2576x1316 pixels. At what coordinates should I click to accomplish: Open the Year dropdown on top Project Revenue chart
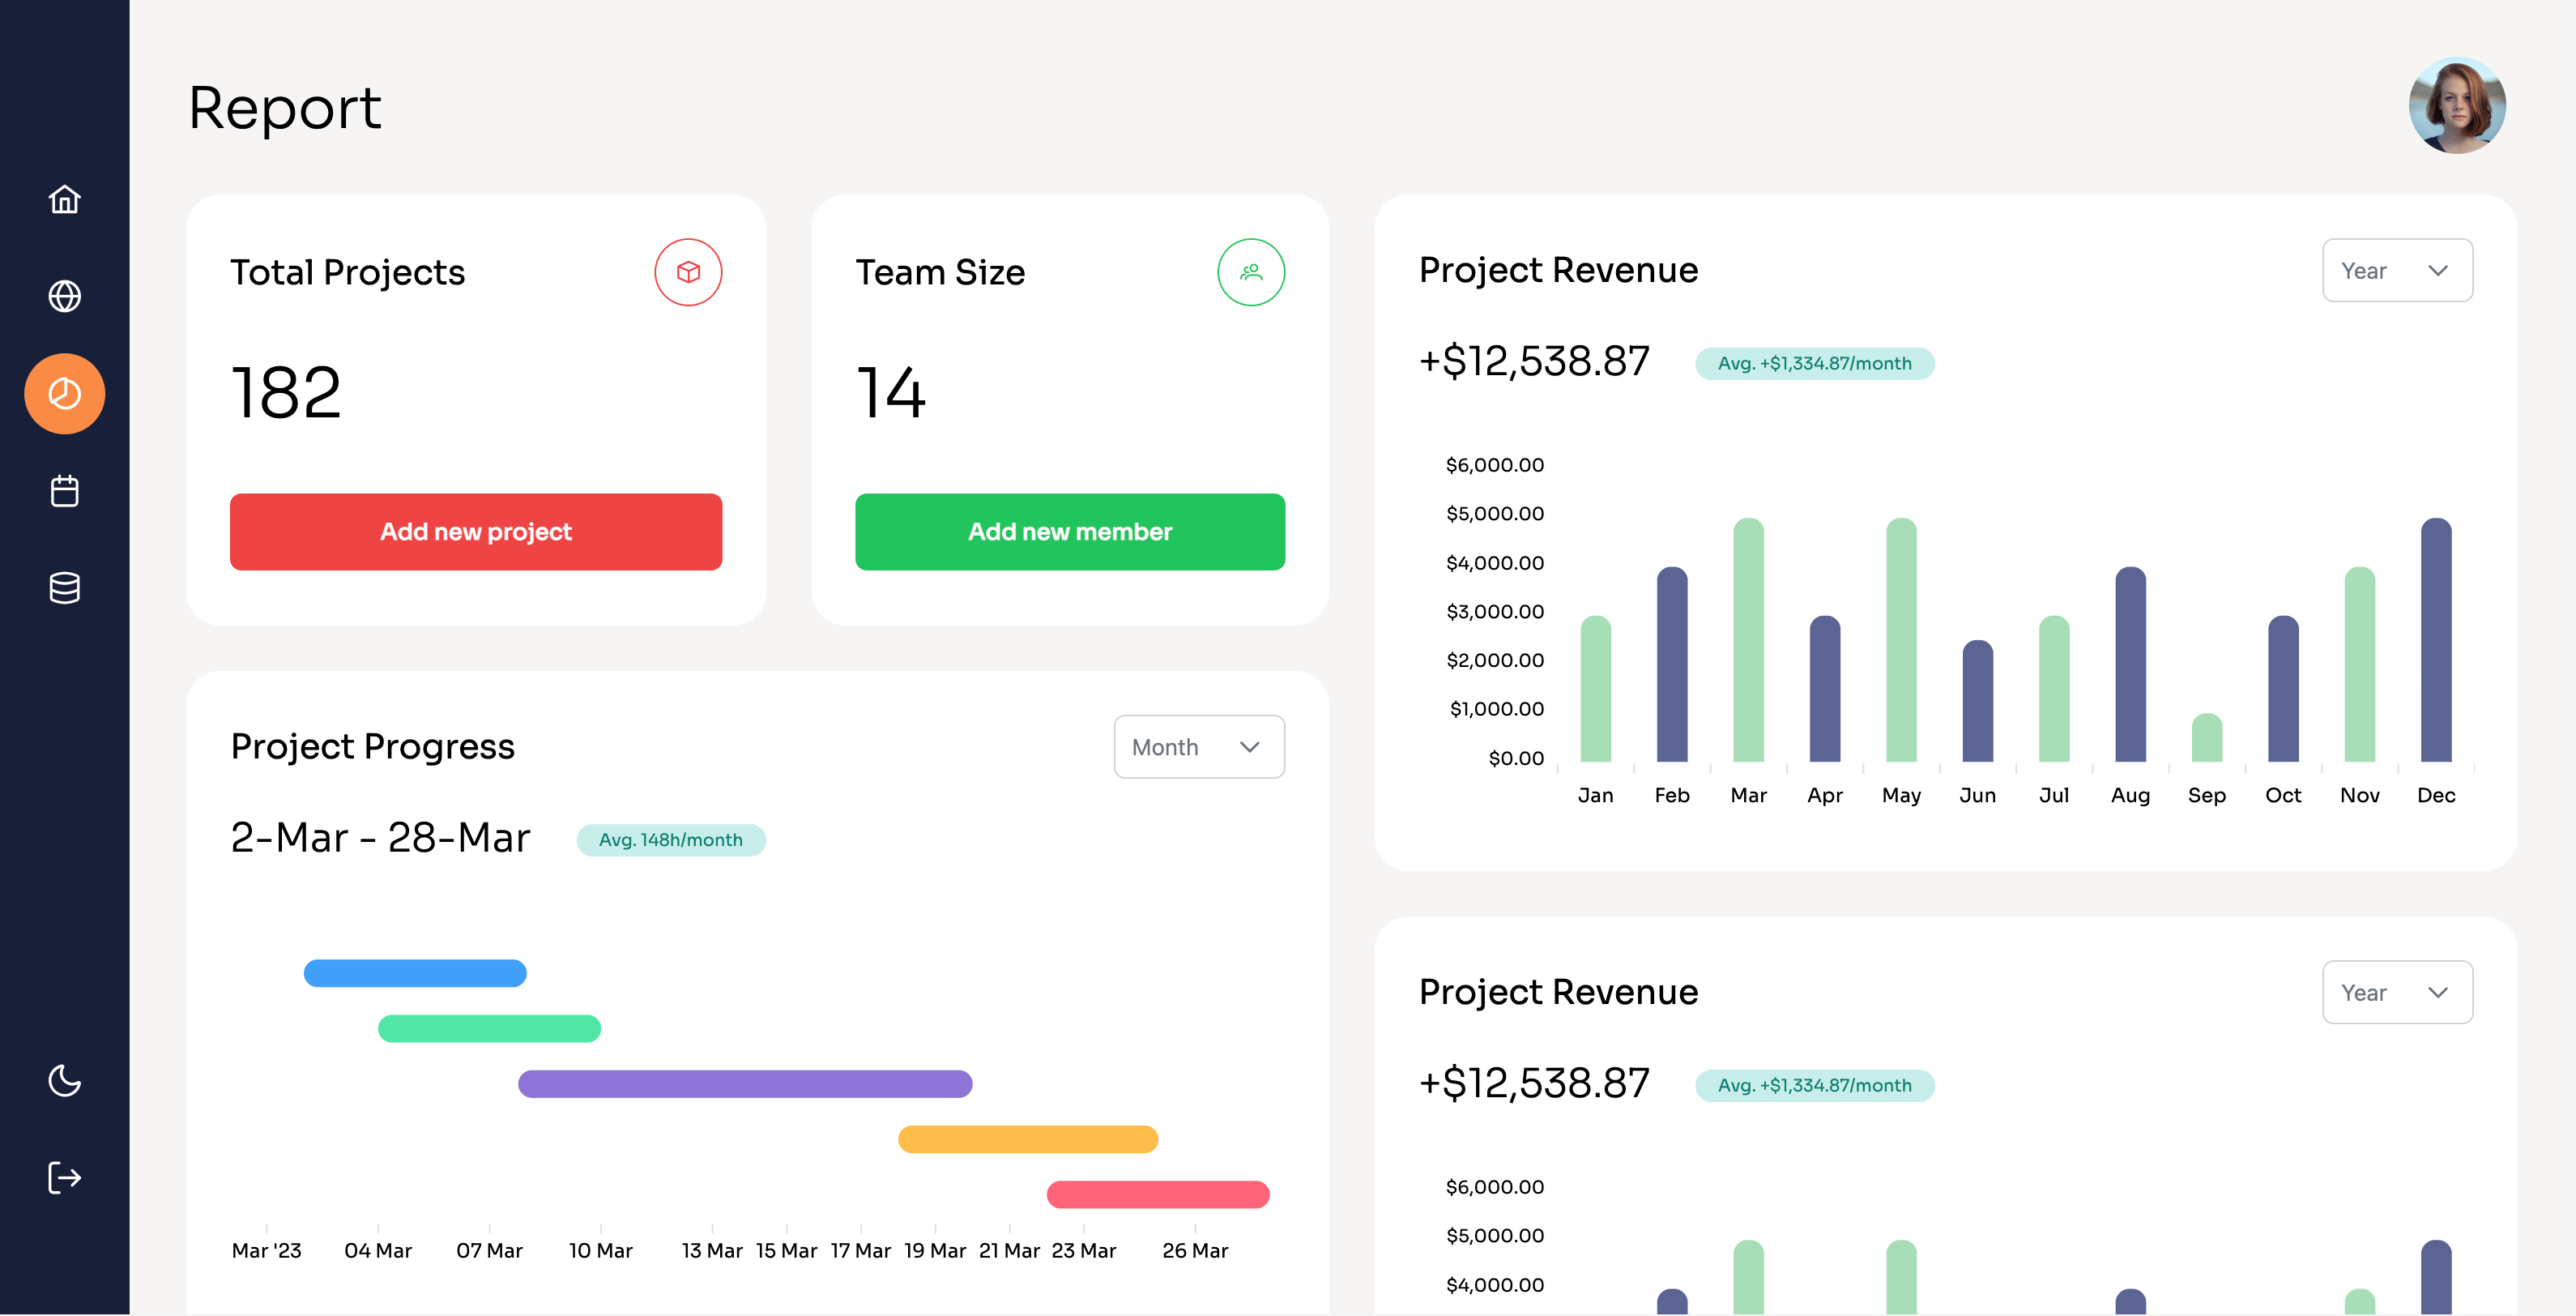pyautogui.click(x=2397, y=270)
